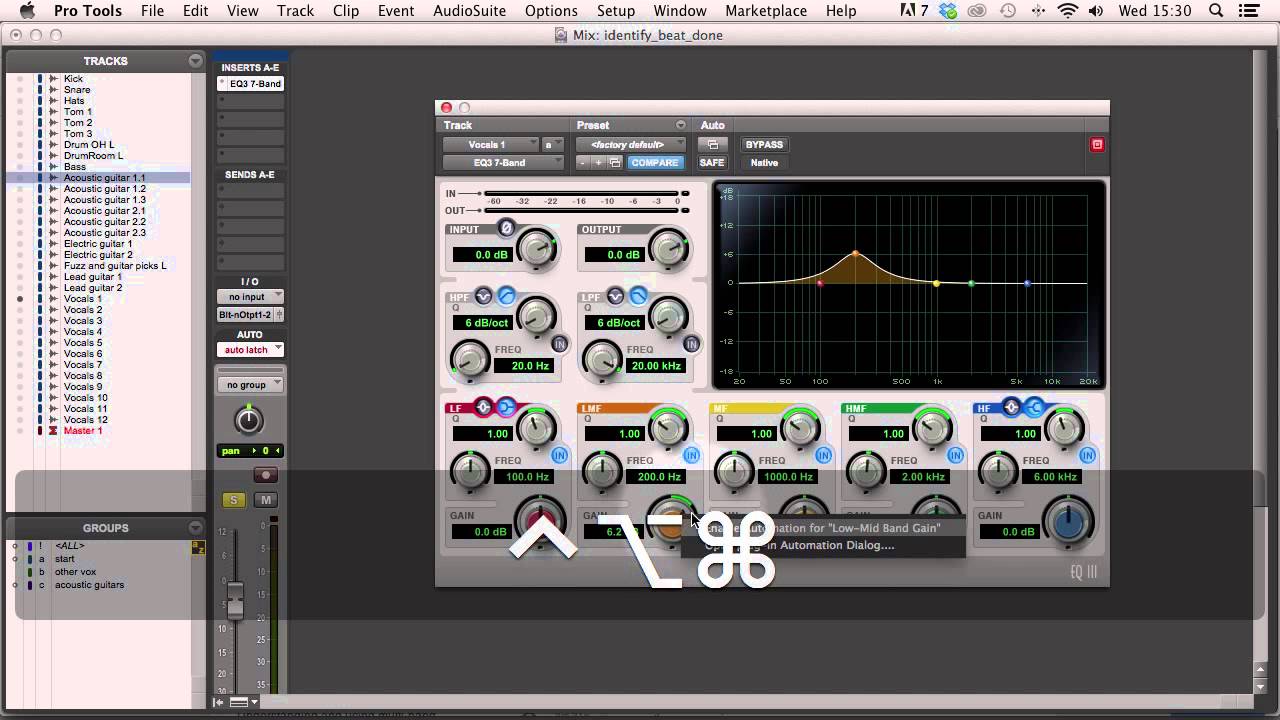
Task: Select the LPF notch filter type icon
Action: click(x=616, y=296)
